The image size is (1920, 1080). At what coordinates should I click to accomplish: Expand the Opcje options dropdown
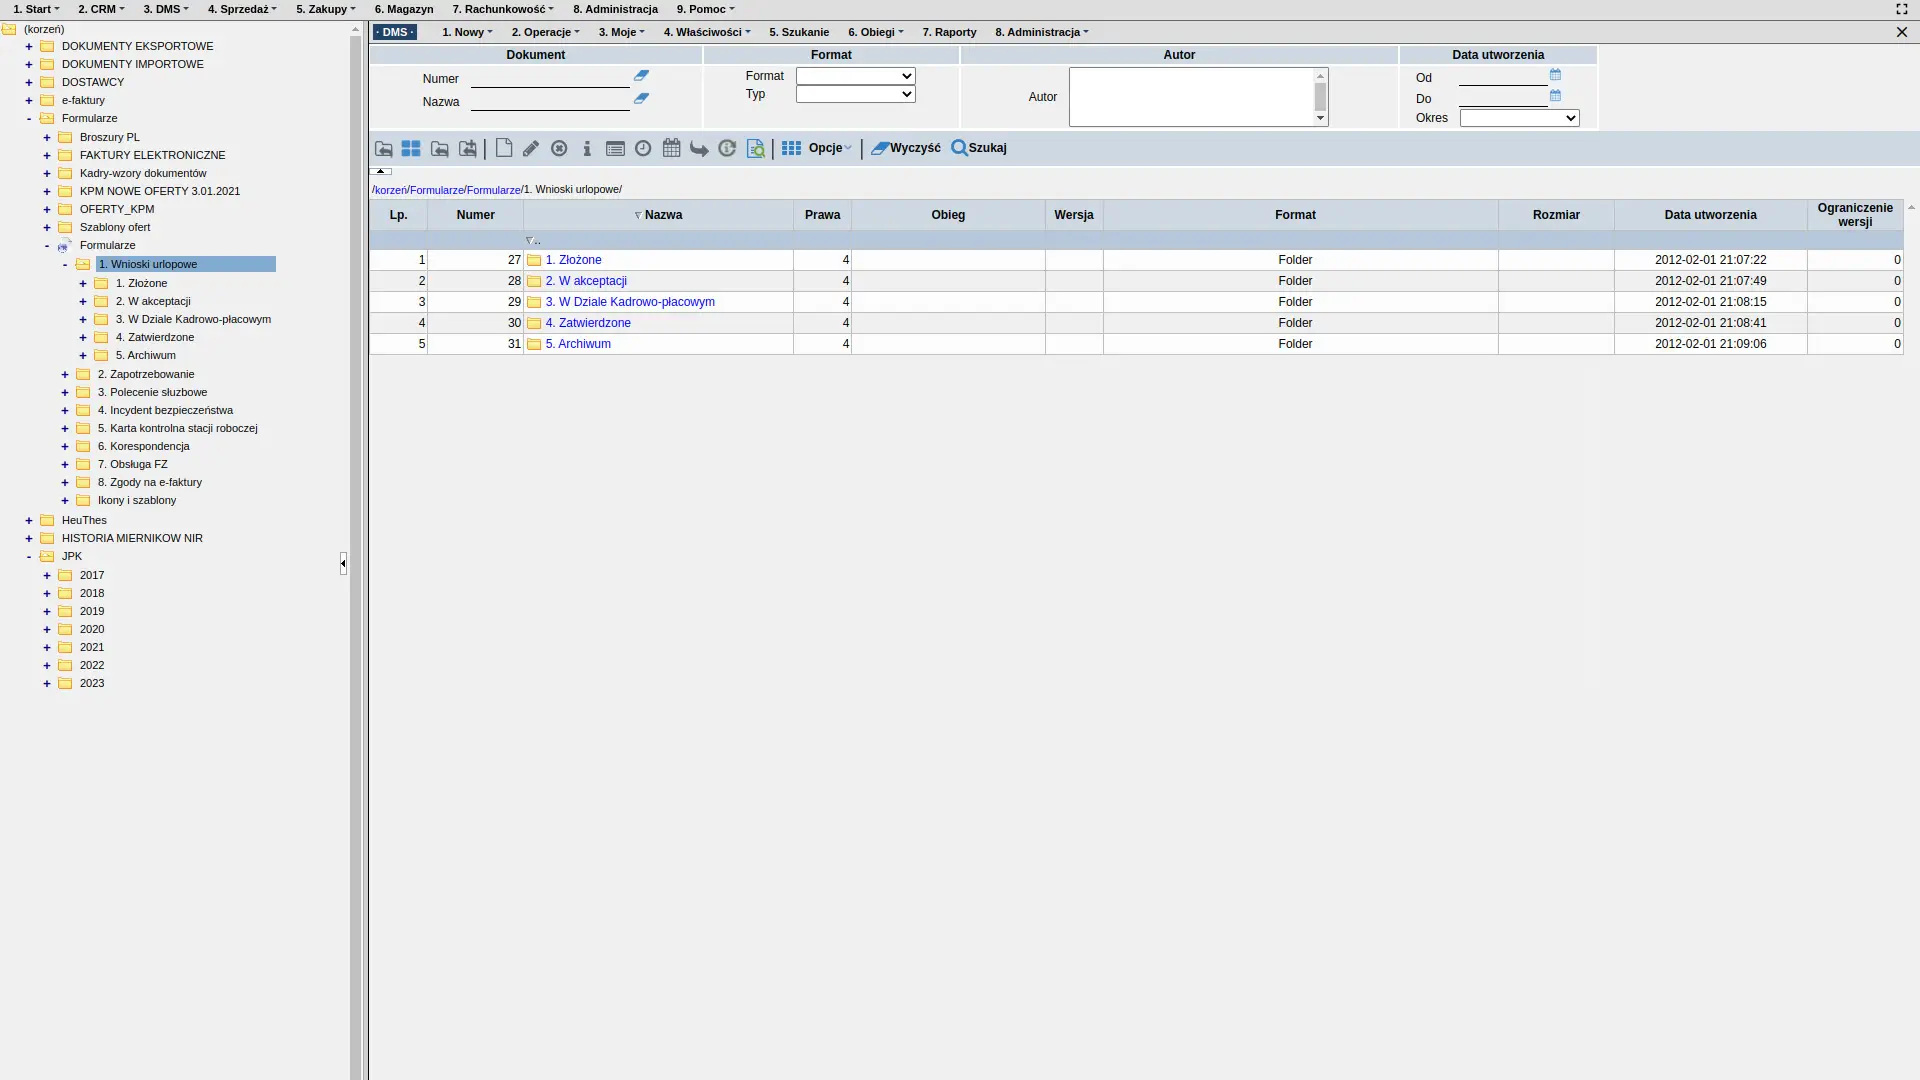(x=830, y=148)
